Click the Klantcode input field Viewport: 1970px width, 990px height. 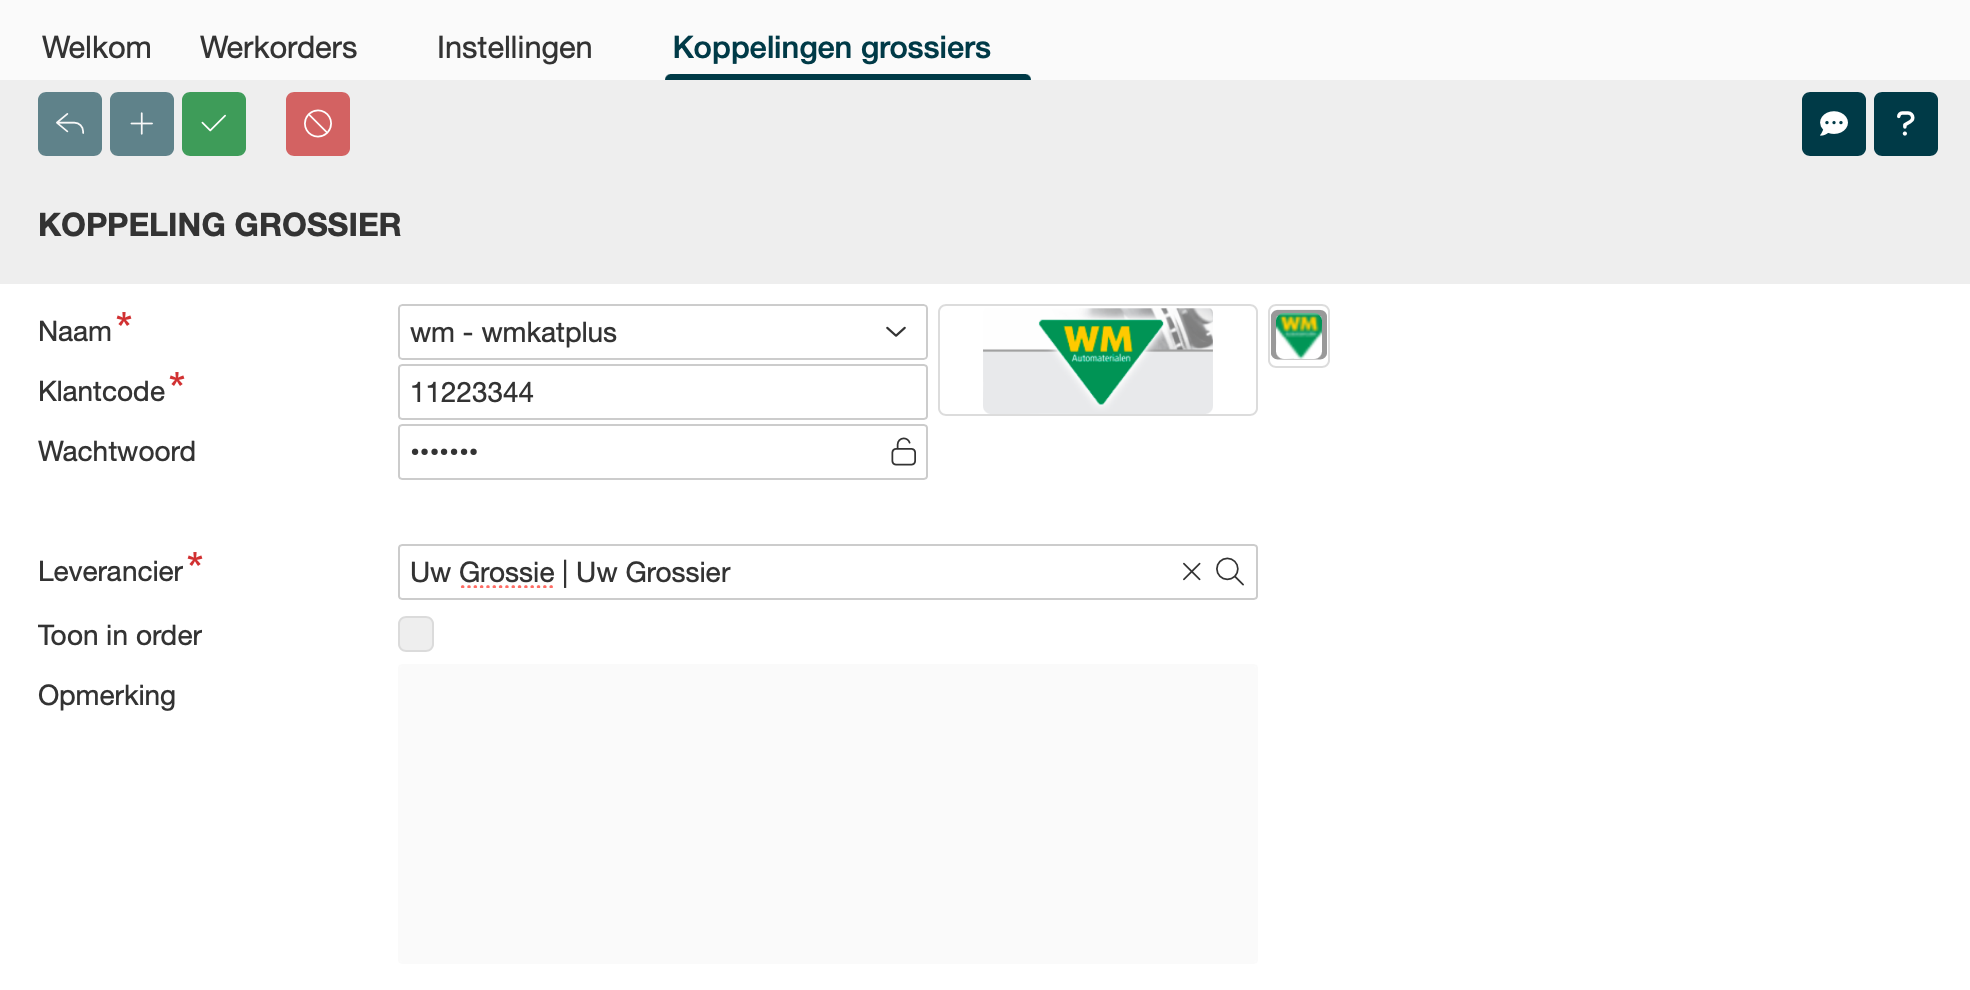pyautogui.click(x=662, y=392)
